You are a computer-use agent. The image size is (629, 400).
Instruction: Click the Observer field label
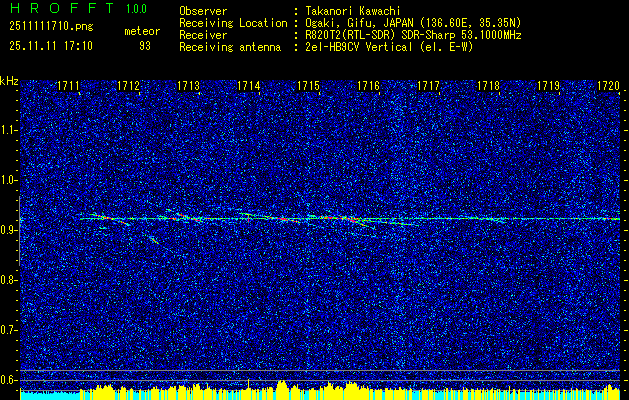click(x=203, y=11)
